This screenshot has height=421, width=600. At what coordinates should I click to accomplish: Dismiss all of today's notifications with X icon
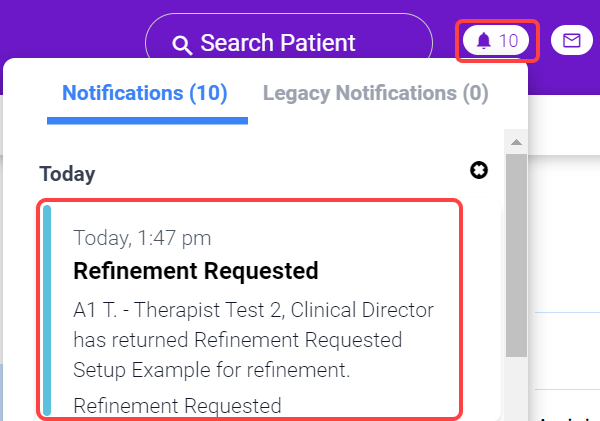(x=479, y=171)
